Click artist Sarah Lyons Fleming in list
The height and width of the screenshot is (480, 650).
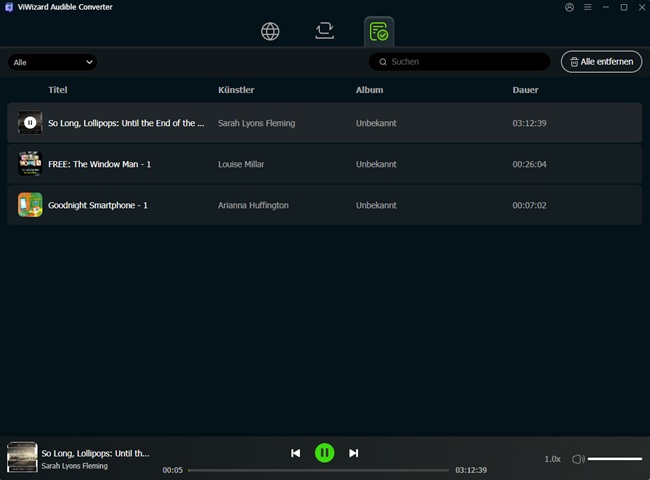(x=257, y=123)
